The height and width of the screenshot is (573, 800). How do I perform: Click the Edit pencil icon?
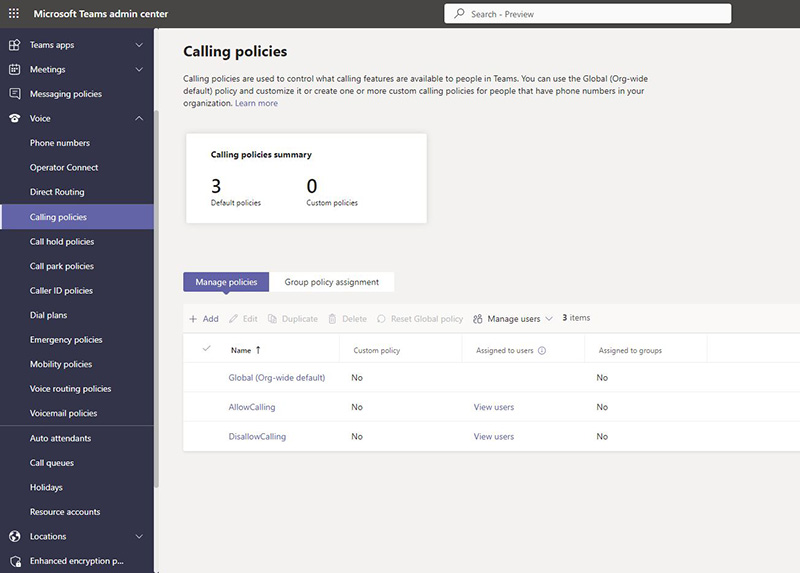point(233,319)
